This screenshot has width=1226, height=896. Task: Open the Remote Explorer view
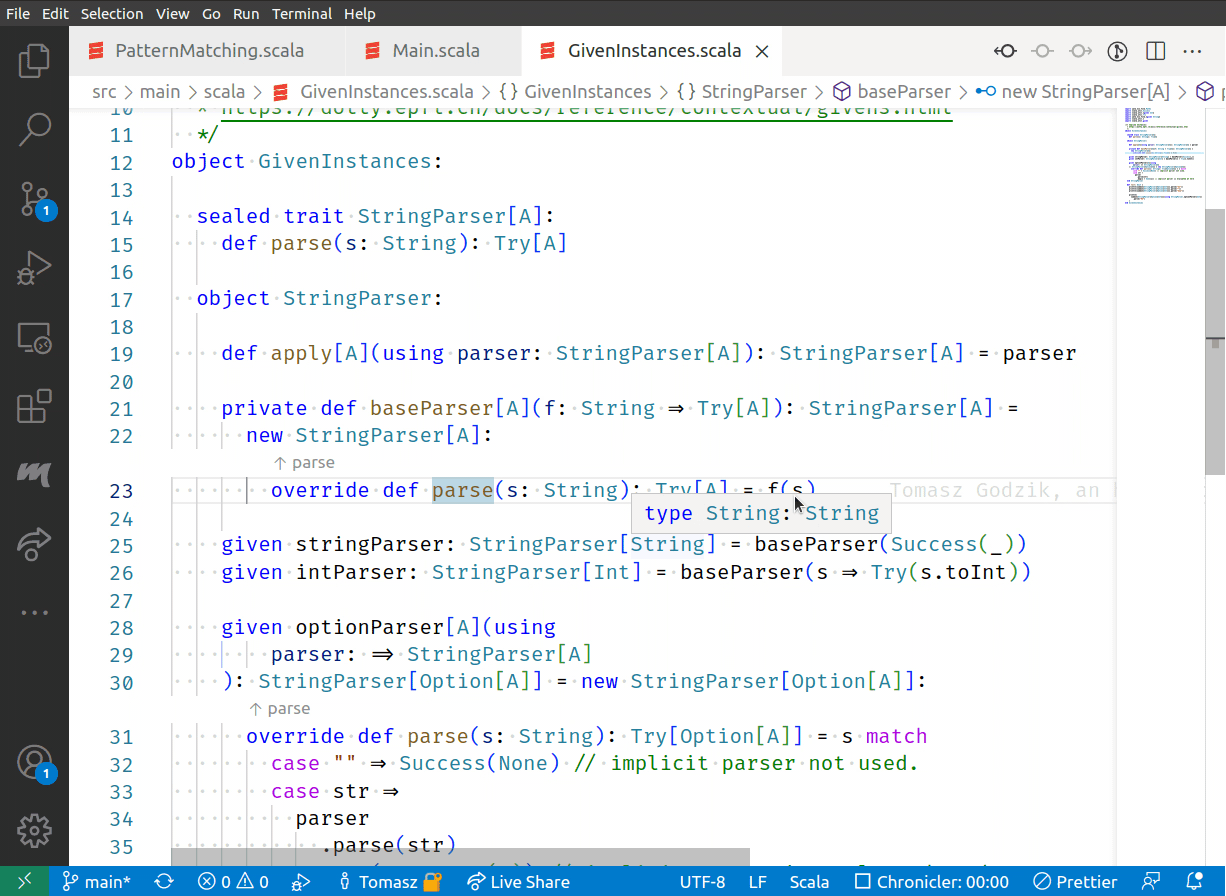pyautogui.click(x=34, y=339)
